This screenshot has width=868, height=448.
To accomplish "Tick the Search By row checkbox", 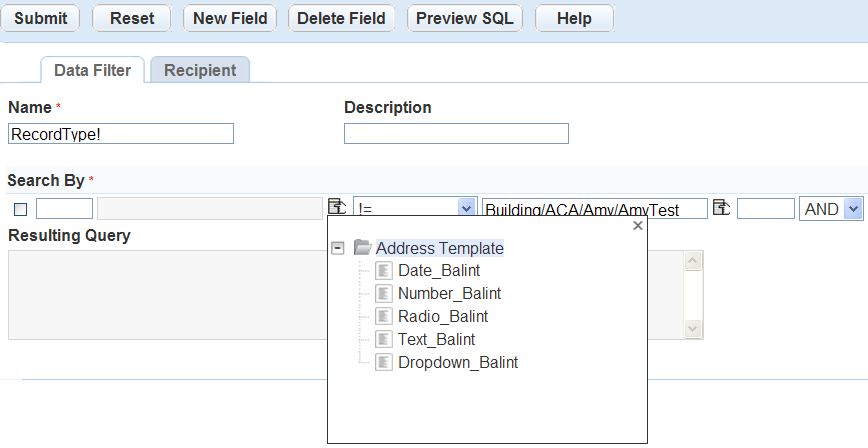I will (x=21, y=209).
